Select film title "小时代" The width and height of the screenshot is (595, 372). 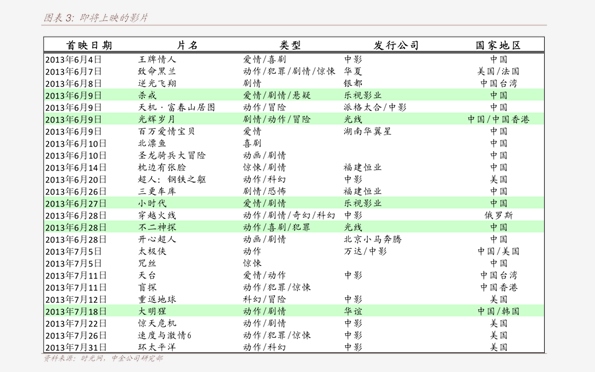tap(152, 203)
